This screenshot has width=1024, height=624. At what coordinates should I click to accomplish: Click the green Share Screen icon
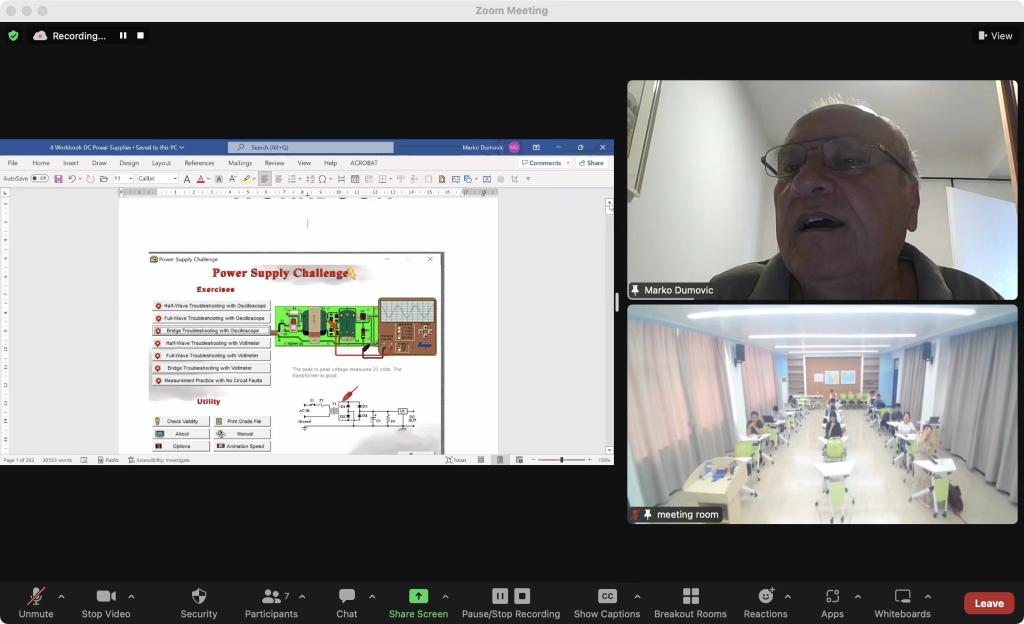click(x=418, y=597)
